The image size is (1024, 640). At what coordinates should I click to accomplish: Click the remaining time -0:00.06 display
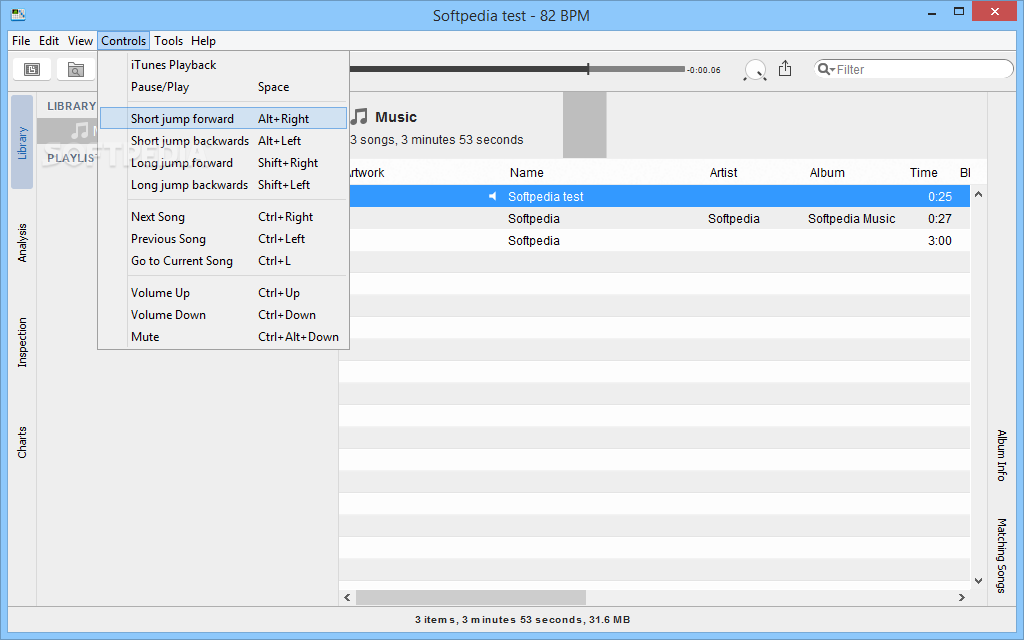[x=704, y=70]
